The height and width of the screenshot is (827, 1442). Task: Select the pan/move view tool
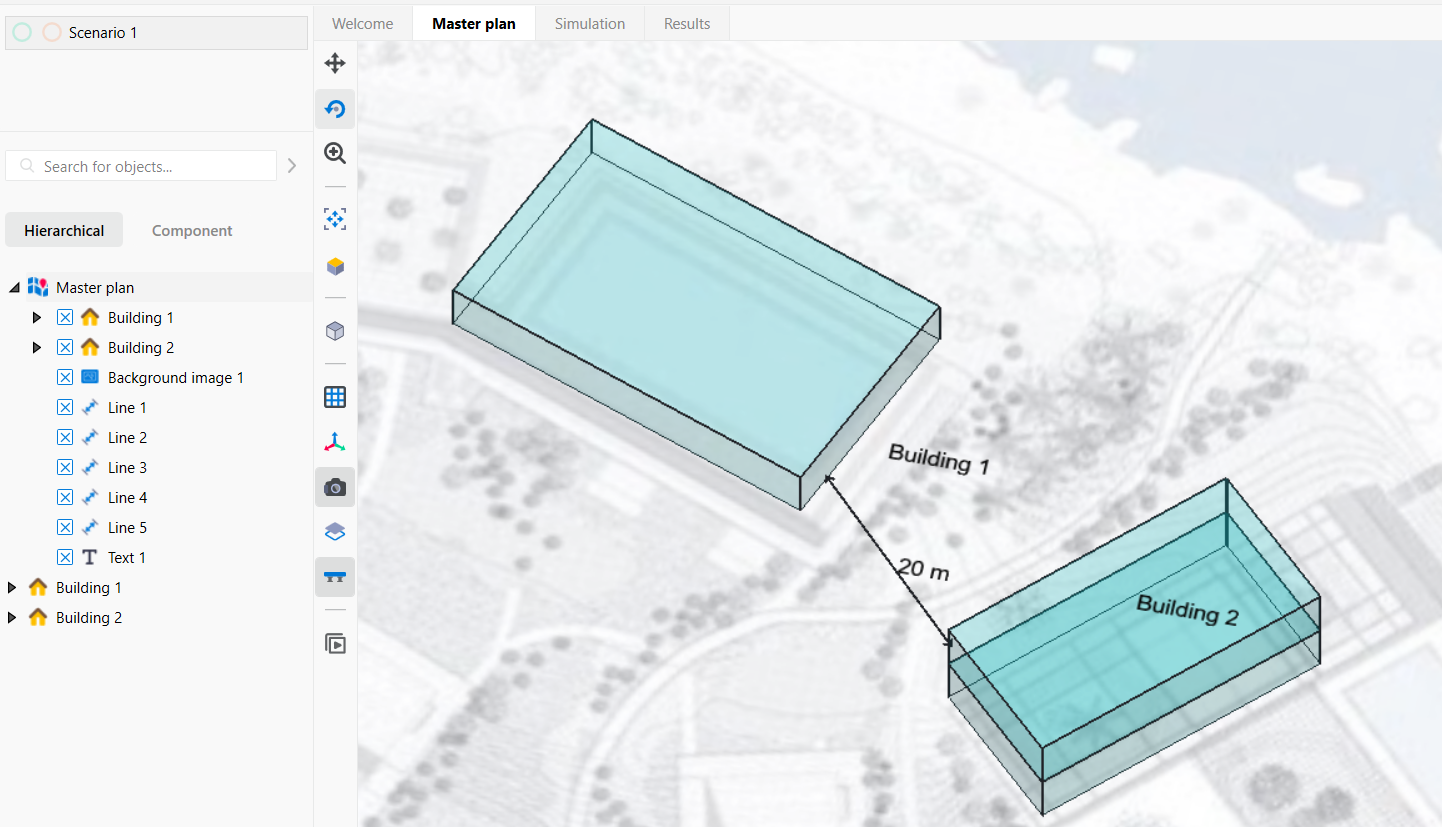point(335,64)
